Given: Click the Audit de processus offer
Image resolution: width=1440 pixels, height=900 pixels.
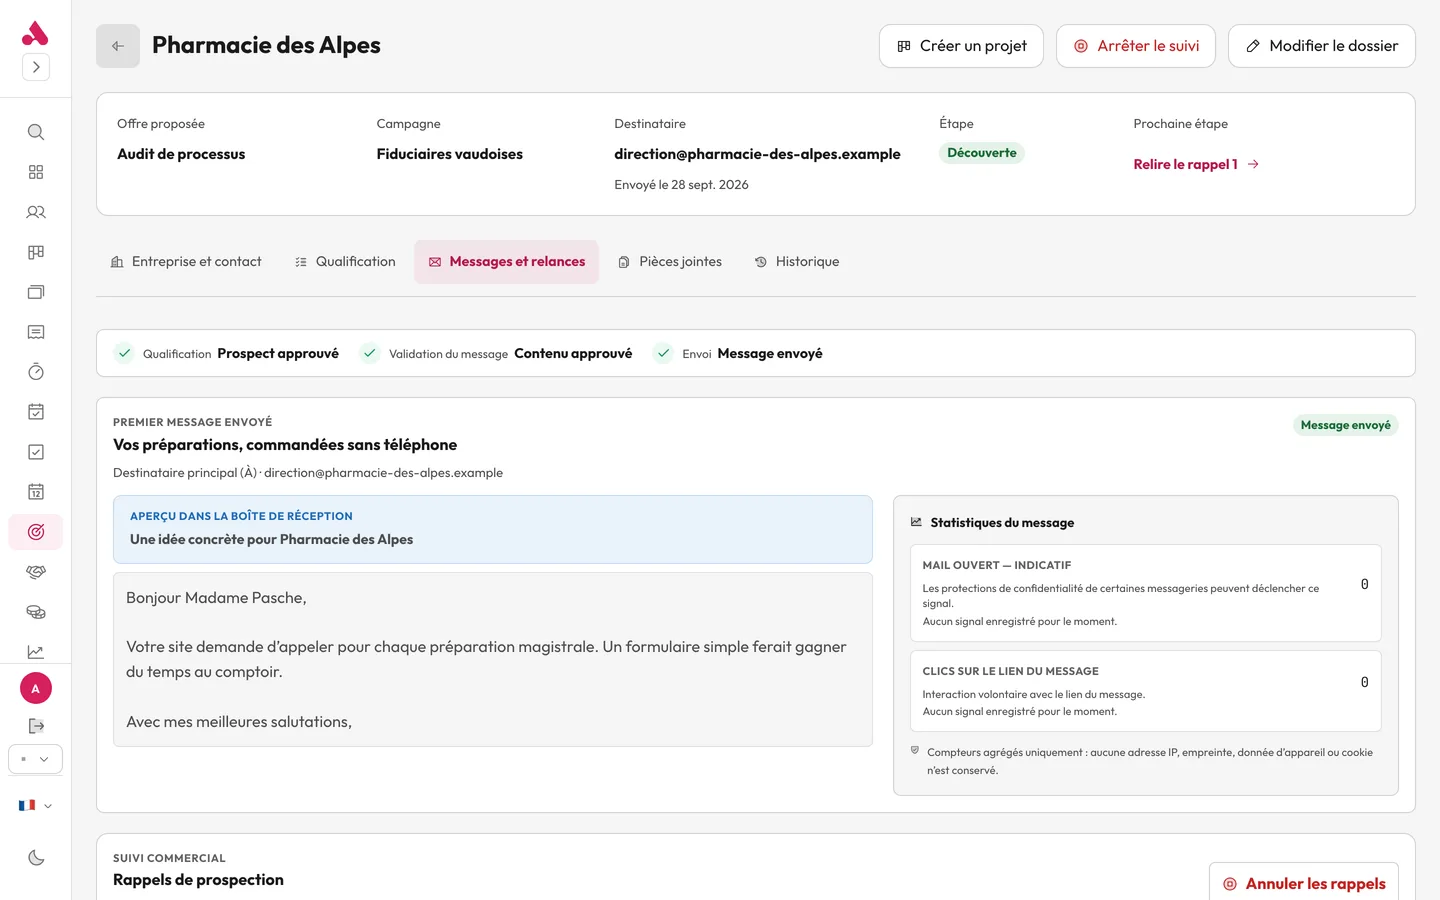Looking at the screenshot, I should [x=181, y=154].
